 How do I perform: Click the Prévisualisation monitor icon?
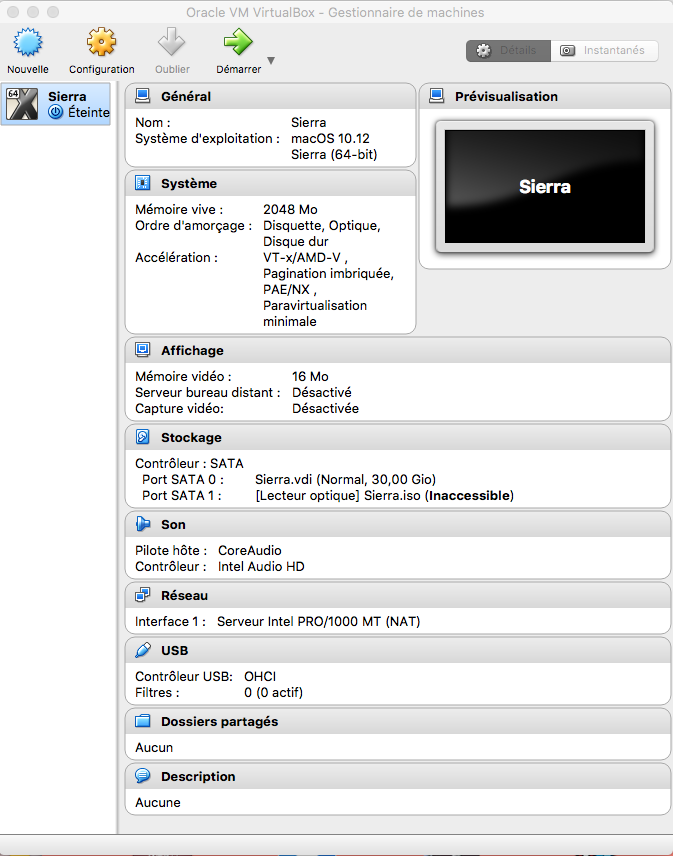[x=437, y=96]
